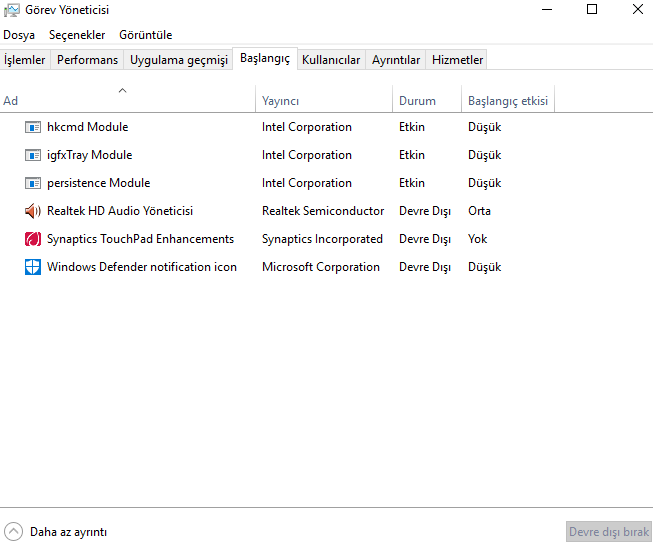Click the Realtek HD Audio speaker icon
This screenshot has height=544, width=653.
[32, 211]
